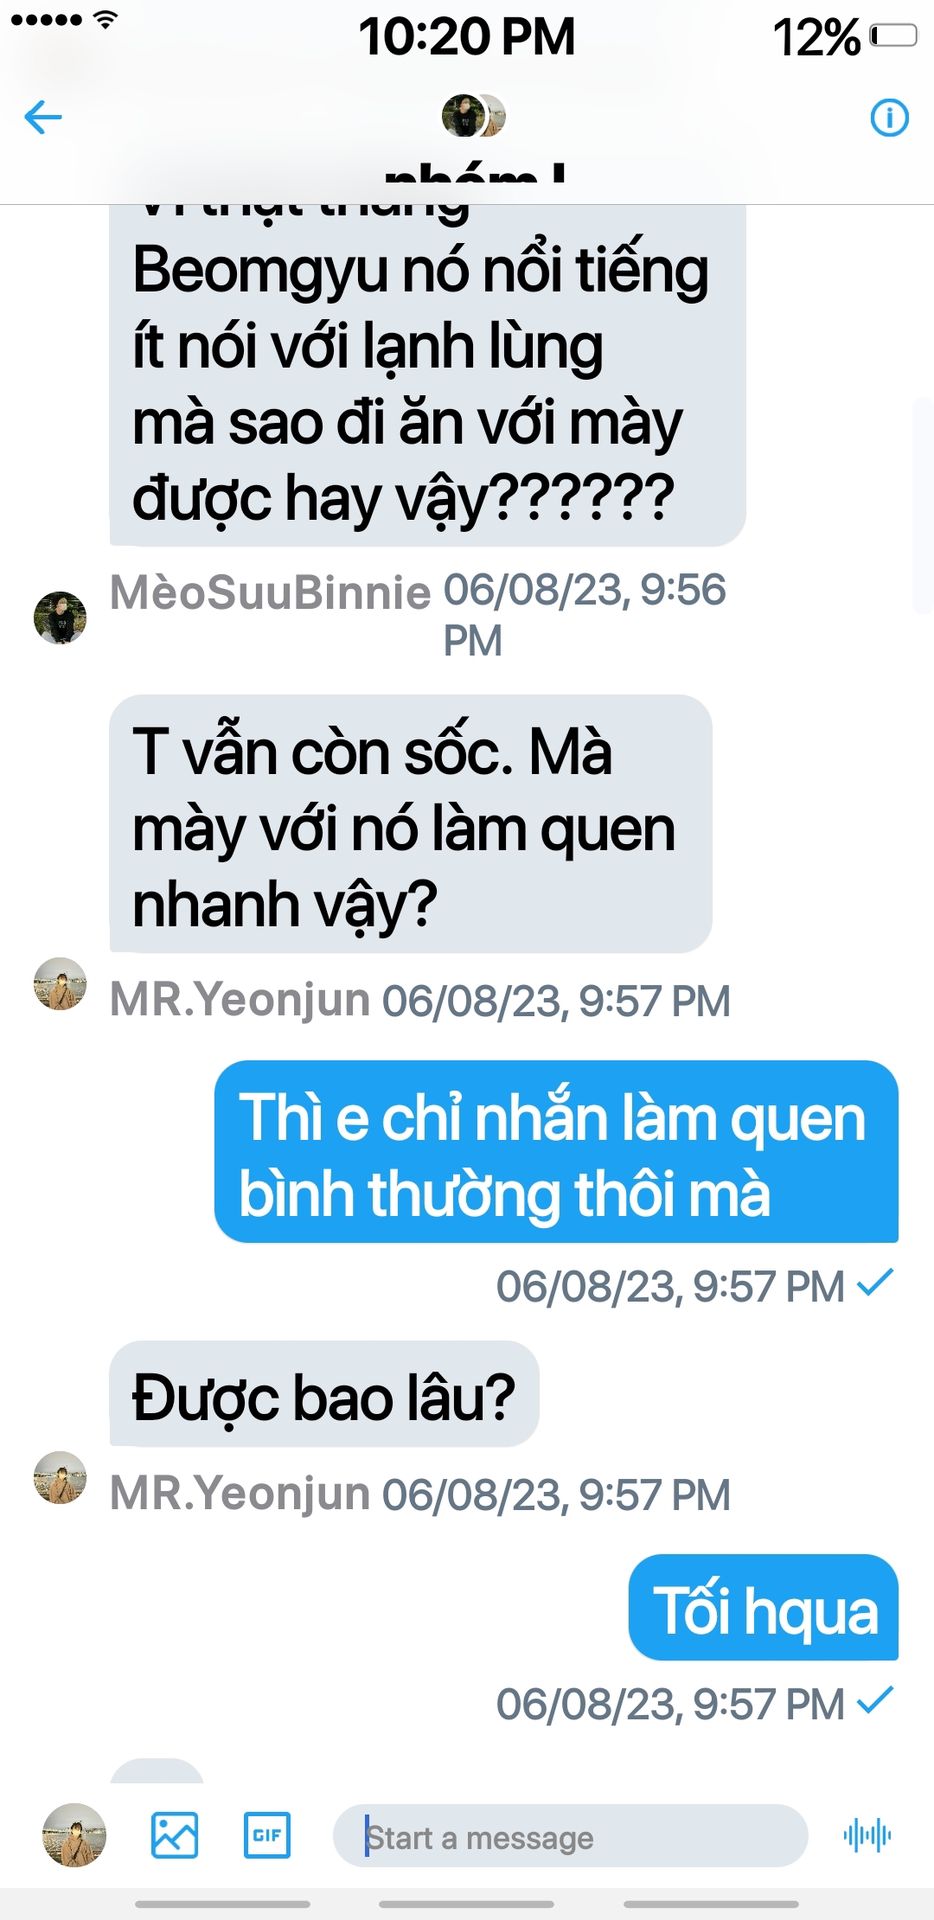Image resolution: width=934 pixels, height=1920 pixels.
Task: Select 'Thì e chỉ nhắn làm quen' bubble
Action: (556, 1152)
